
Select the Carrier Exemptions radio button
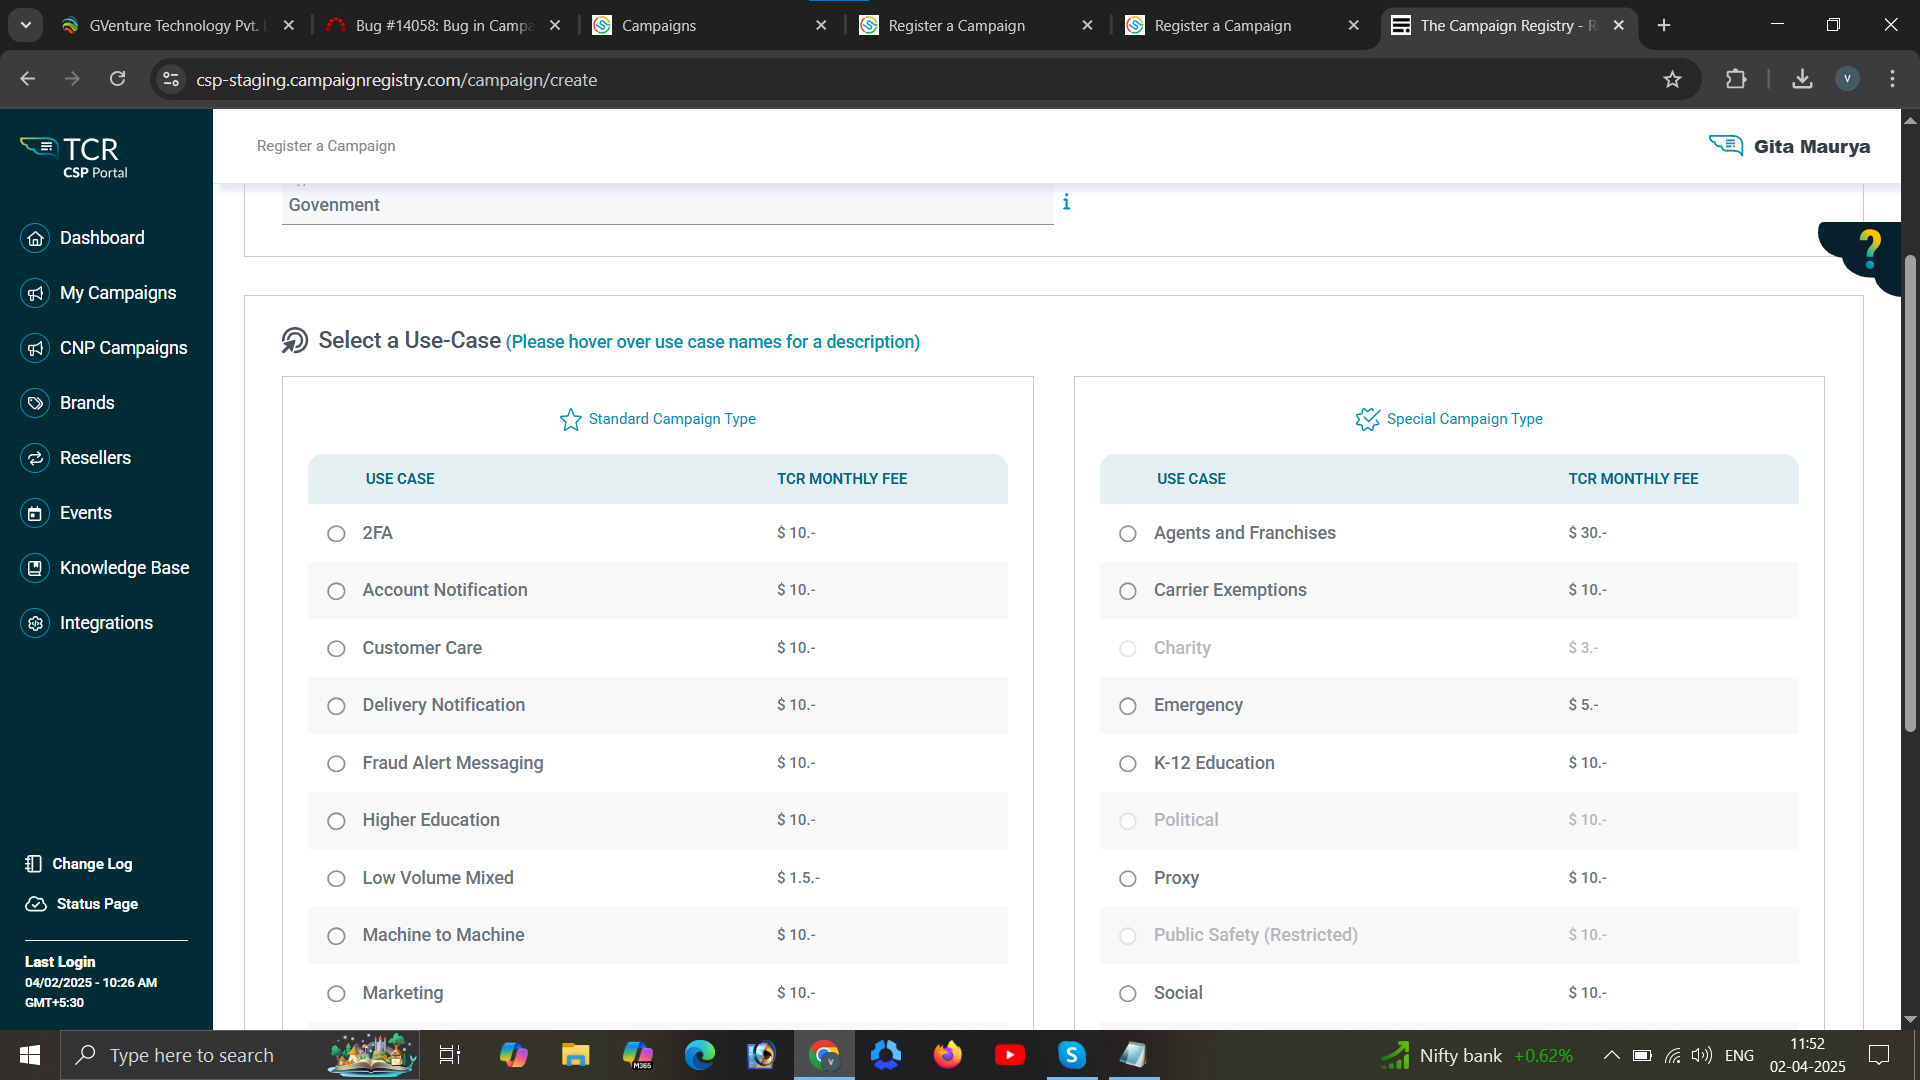[x=1128, y=591]
